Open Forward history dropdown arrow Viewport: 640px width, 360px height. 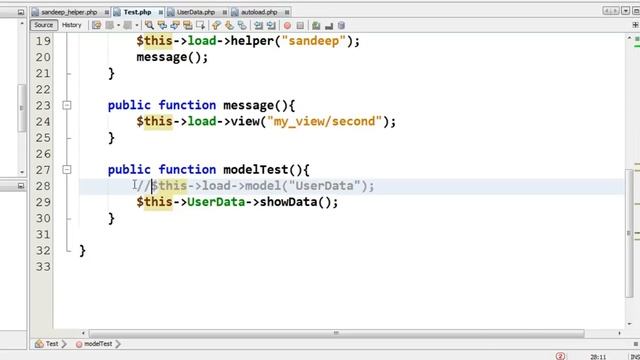tap(137, 25)
